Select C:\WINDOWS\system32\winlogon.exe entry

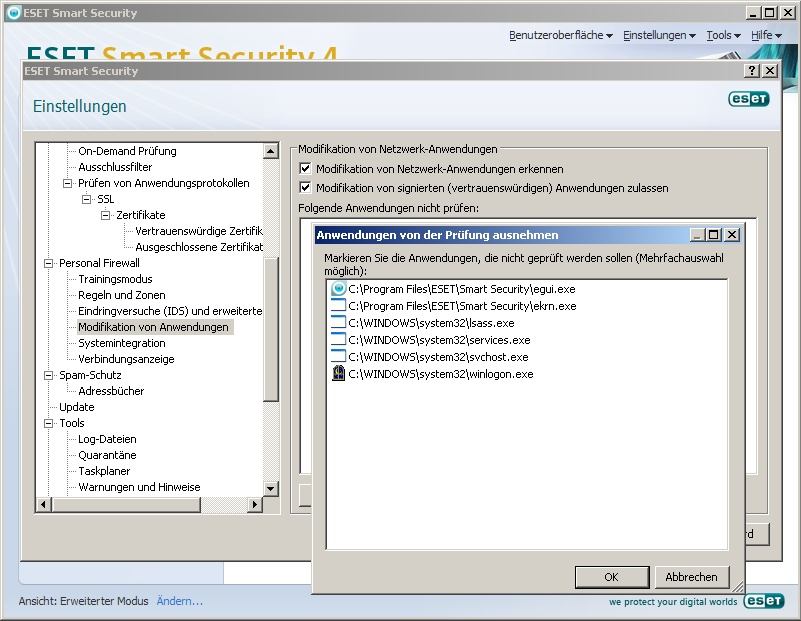coord(441,373)
